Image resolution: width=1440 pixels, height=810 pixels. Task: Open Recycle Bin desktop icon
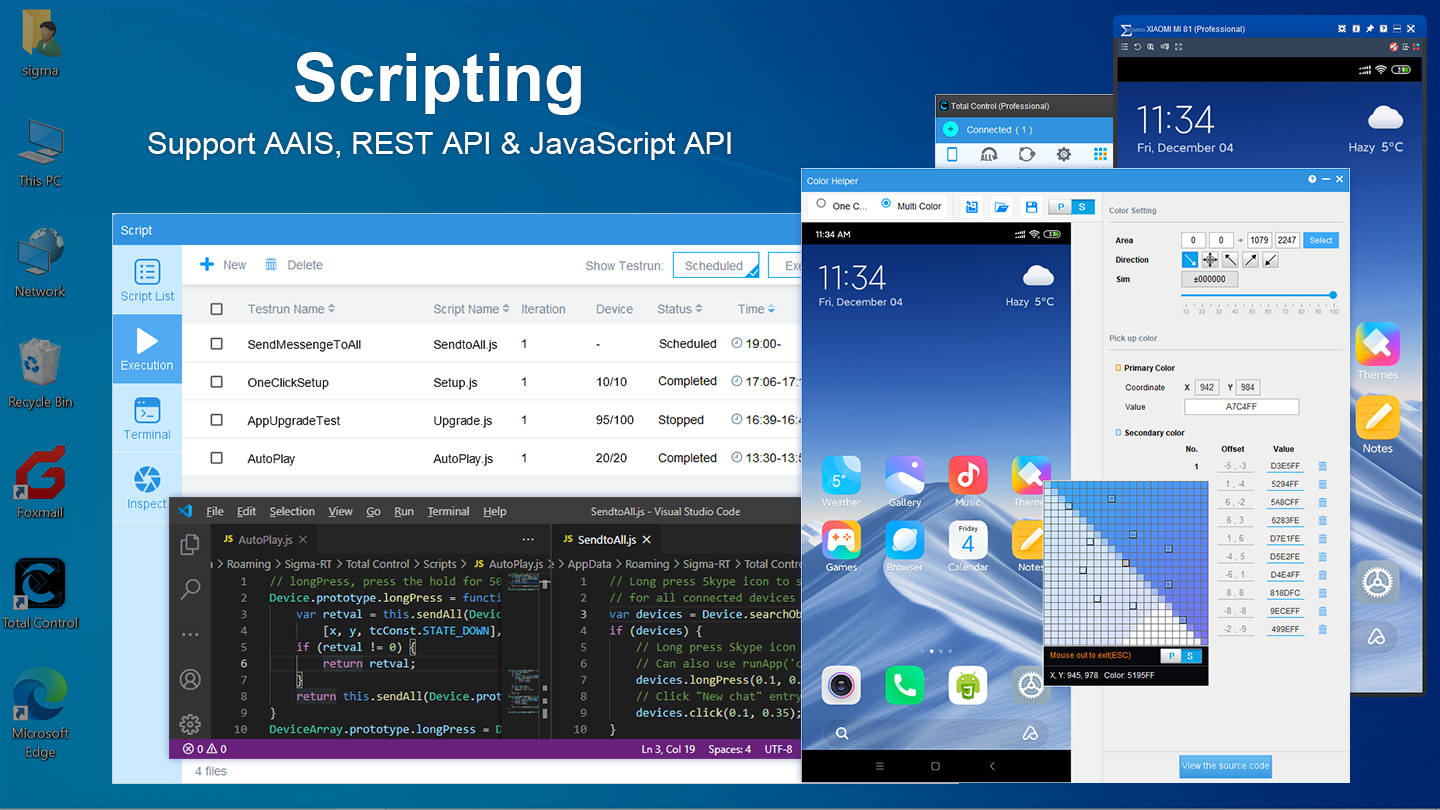tap(41, 373)
